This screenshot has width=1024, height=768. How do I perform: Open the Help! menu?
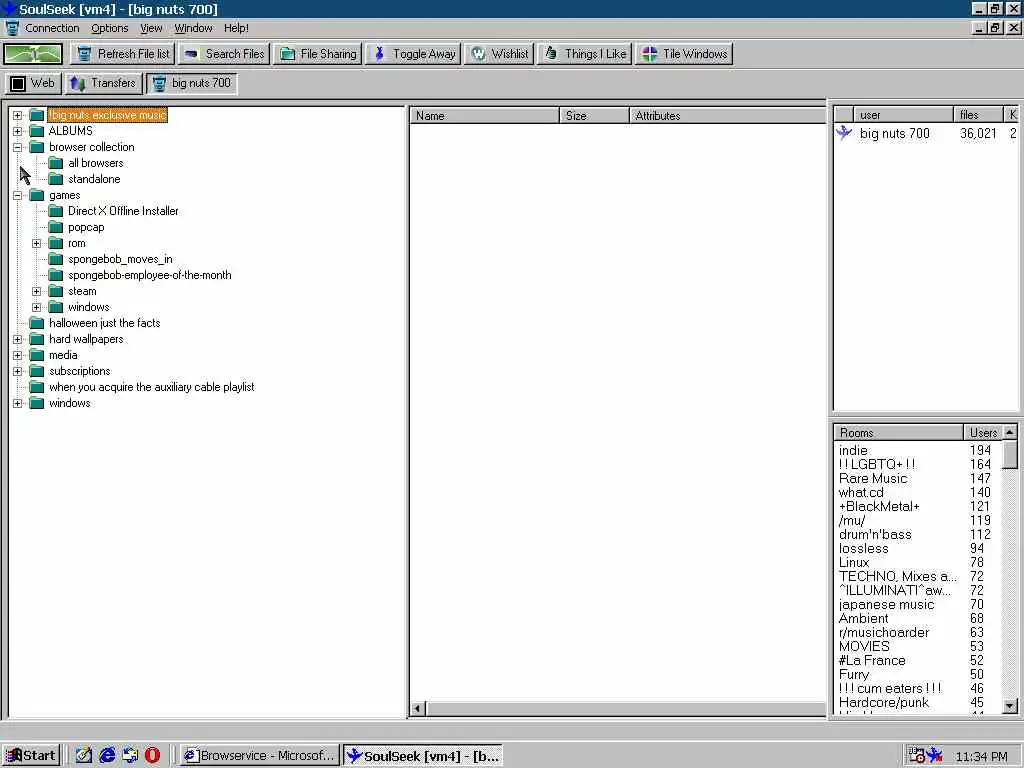[236, 28]
